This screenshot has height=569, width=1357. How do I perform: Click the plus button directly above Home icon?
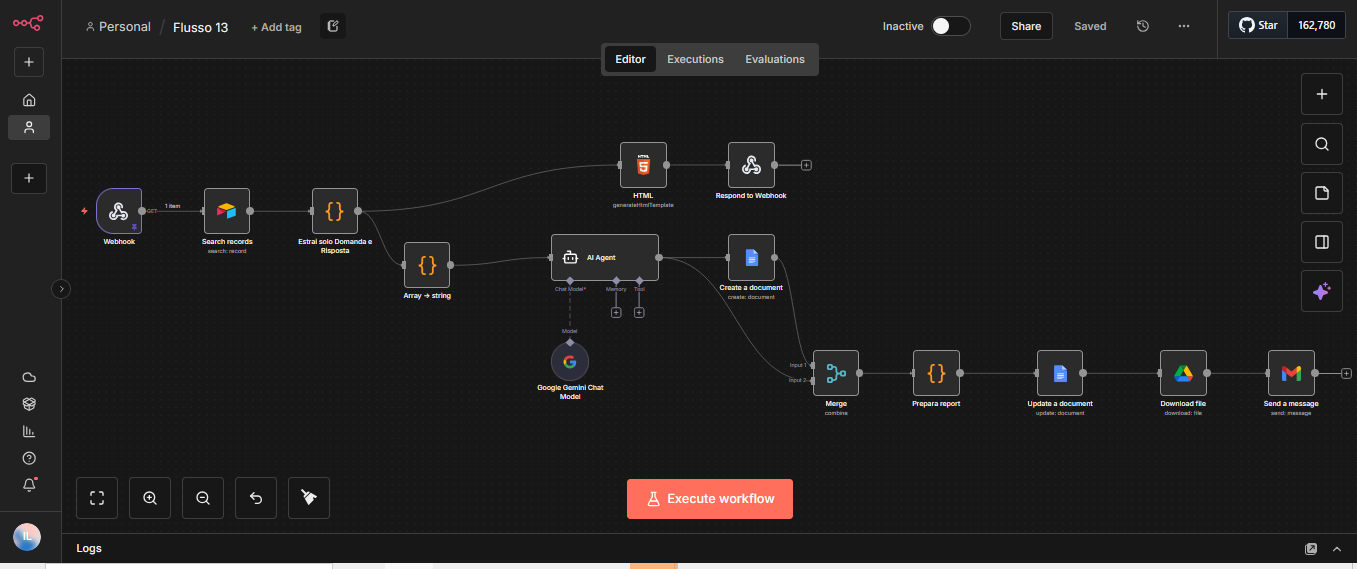pyautogui.click(x=29, y=62)
